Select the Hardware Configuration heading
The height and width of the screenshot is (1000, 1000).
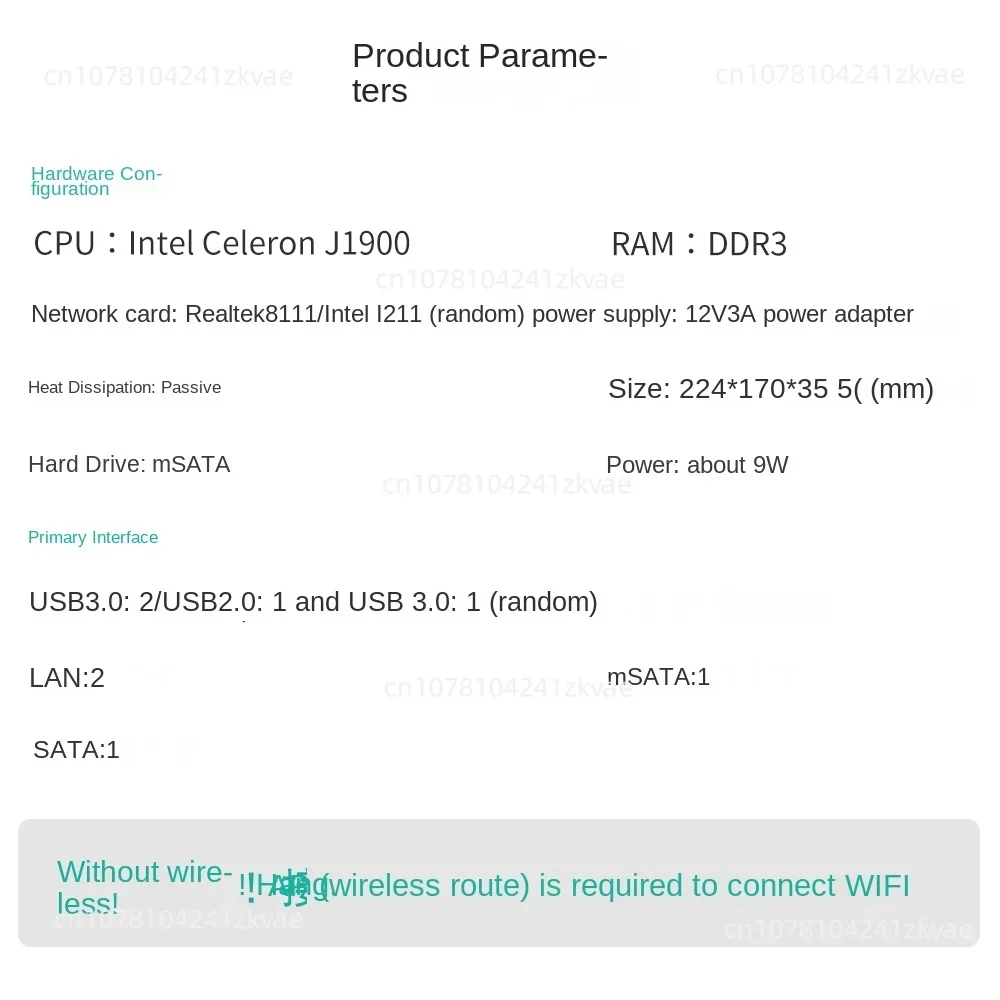click(96, 181)
